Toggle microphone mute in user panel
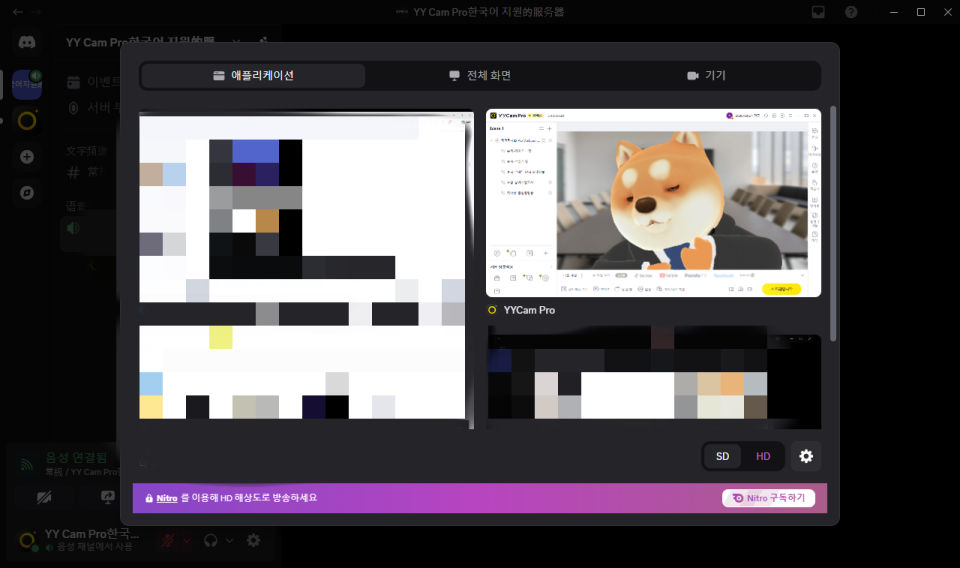Viewport: 960px width, 568px height. 169,540
